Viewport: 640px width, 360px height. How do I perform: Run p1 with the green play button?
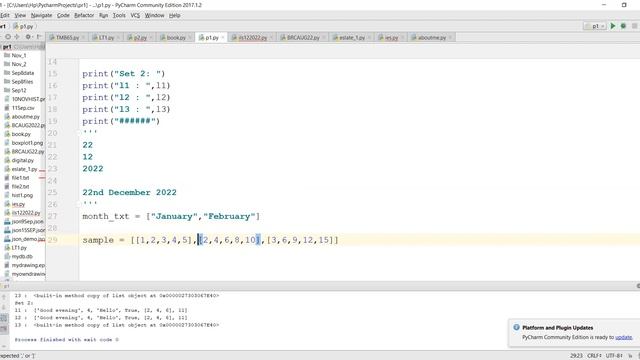pyautogui.click(x=613, y=26)
